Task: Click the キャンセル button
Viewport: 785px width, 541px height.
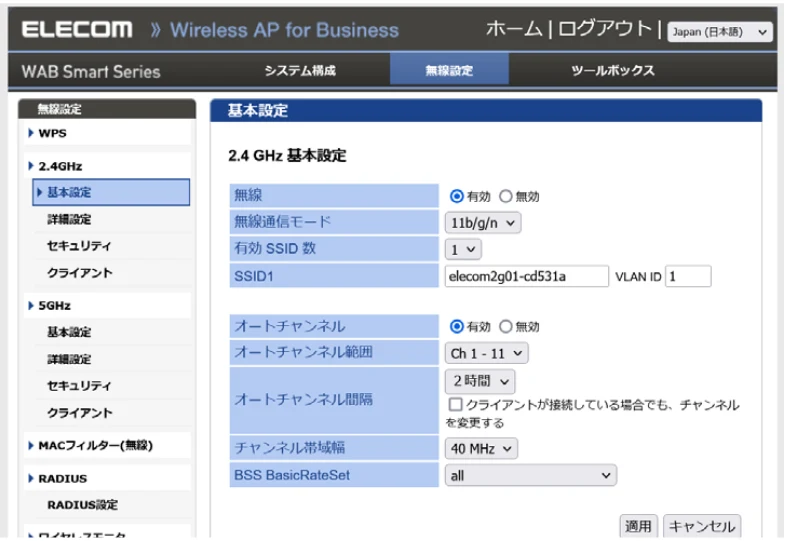Action: pyautogui.click(x=702, y=526)
